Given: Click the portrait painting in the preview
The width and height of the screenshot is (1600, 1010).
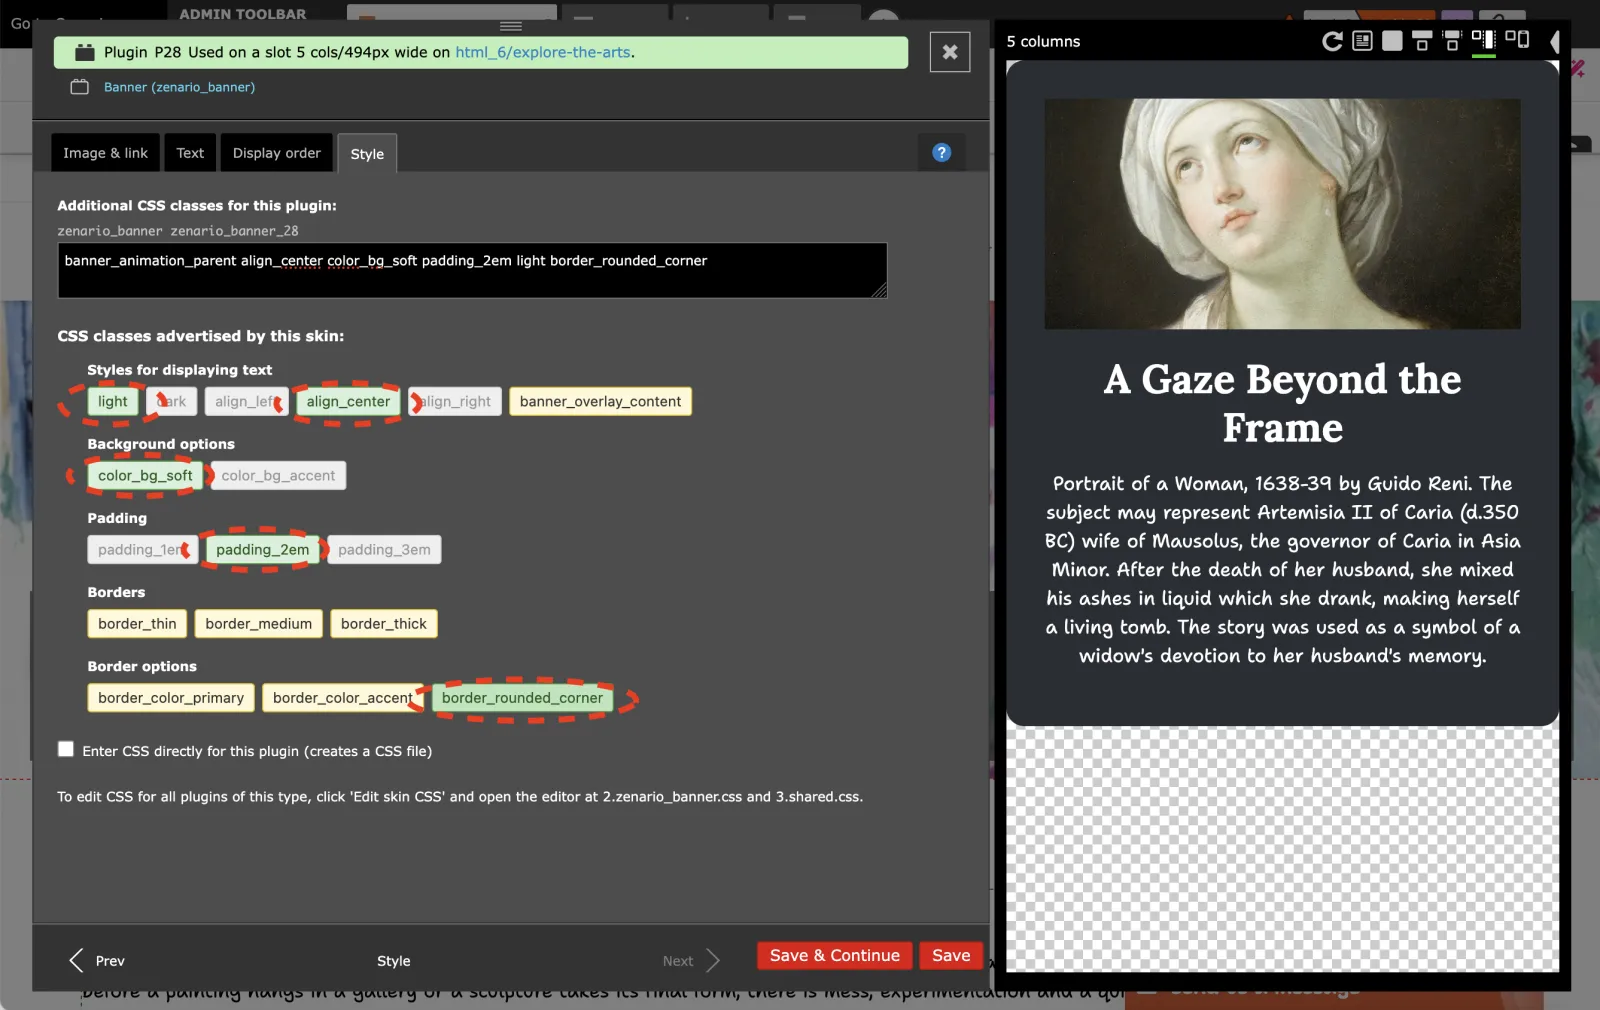Looking at the screenshot, I should pyautogui.click(x=1282, y=213).
